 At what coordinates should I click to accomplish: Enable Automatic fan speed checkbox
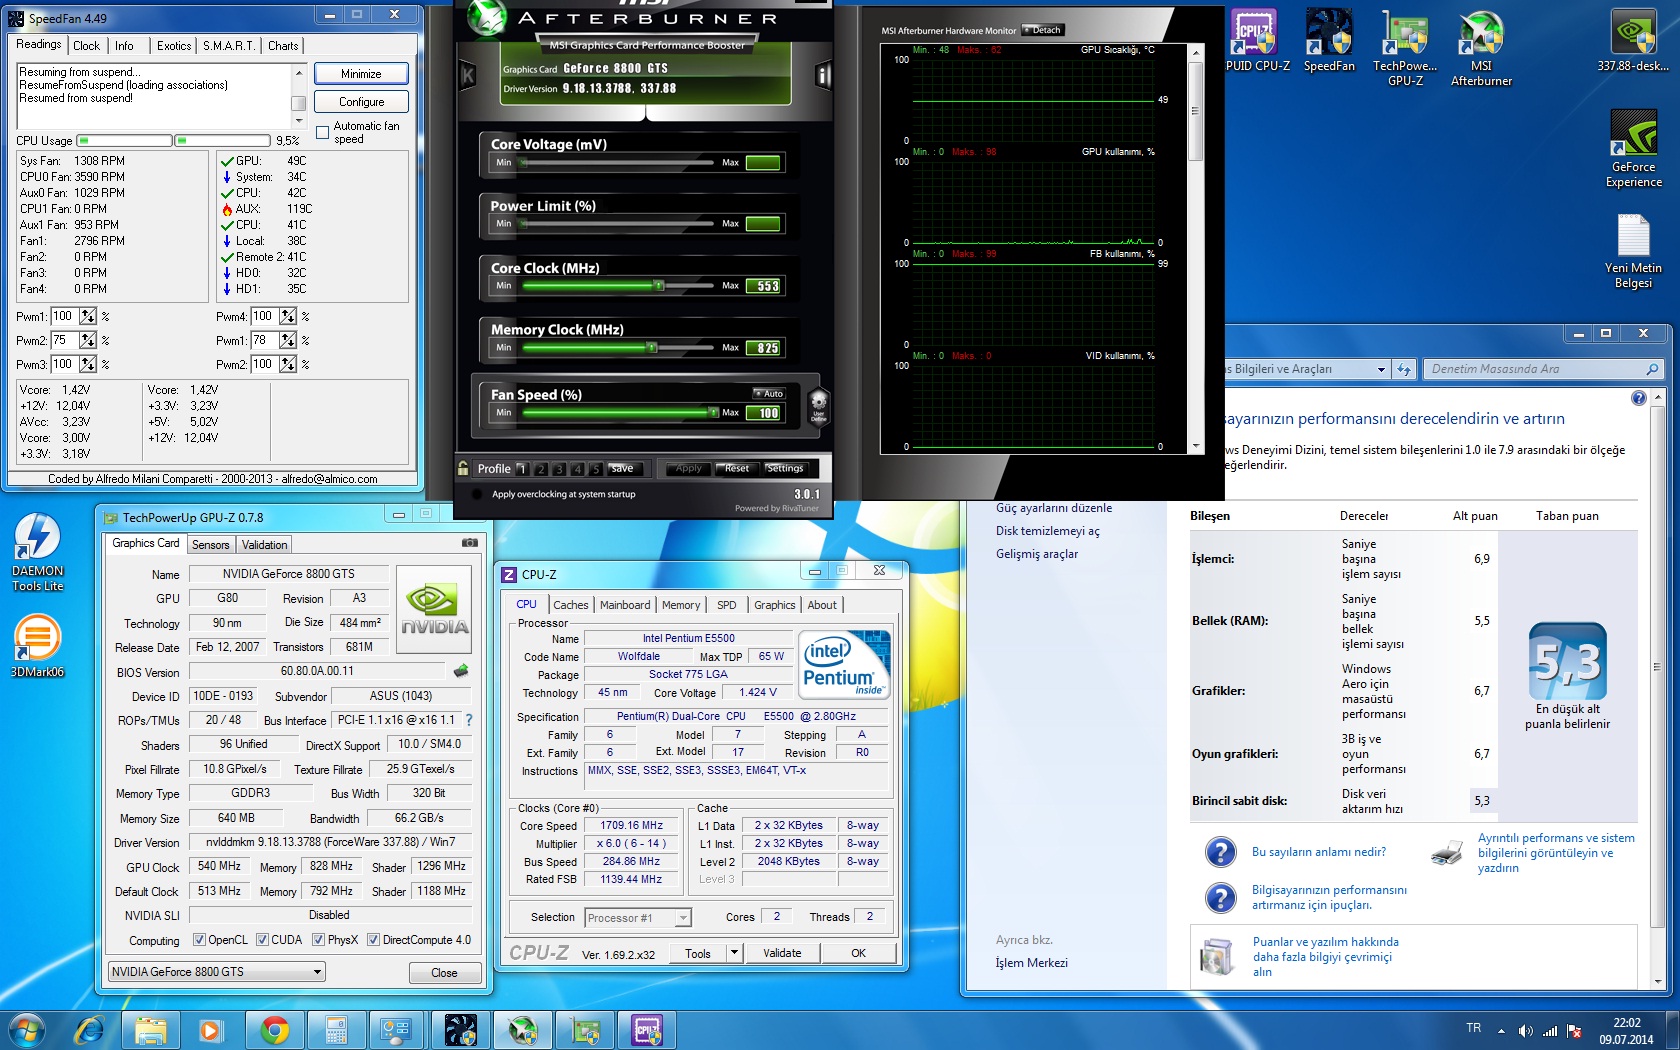(x=322, y=132)
